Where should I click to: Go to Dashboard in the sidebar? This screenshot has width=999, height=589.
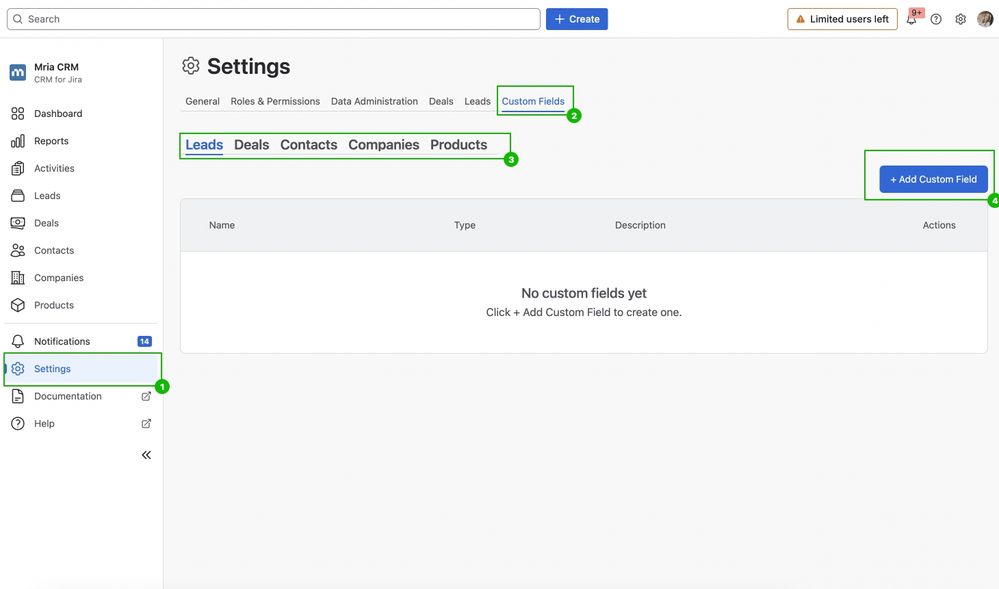pyautogui.click(x=58, y=113)
